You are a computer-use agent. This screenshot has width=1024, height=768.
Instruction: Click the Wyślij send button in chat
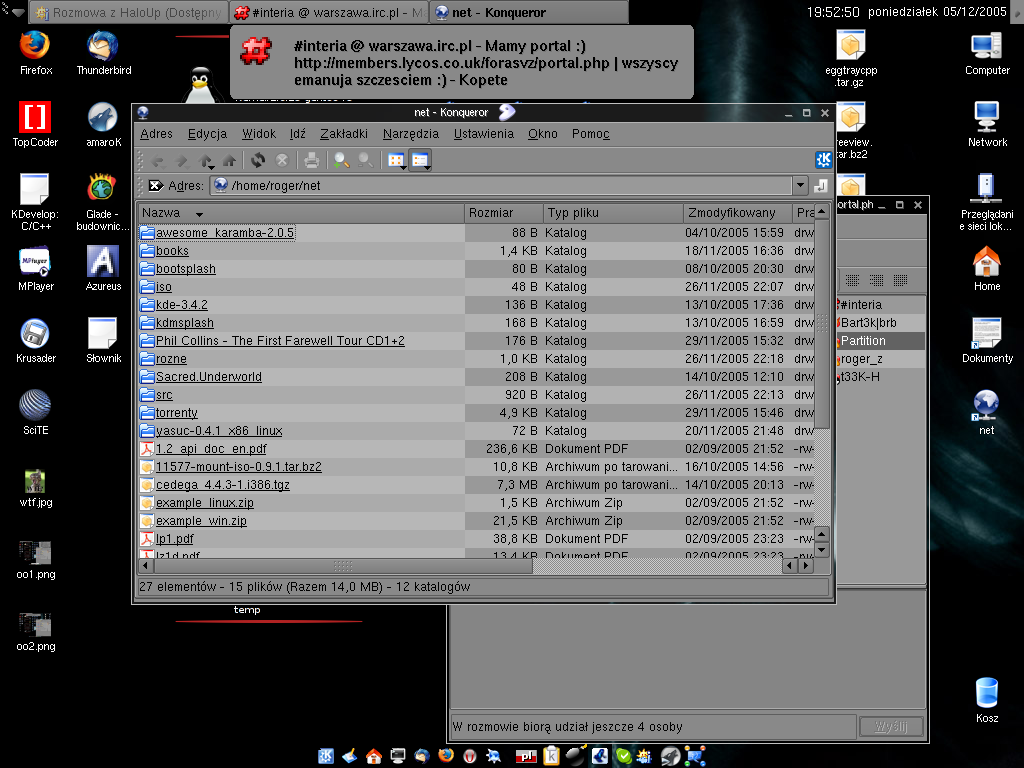891,726
